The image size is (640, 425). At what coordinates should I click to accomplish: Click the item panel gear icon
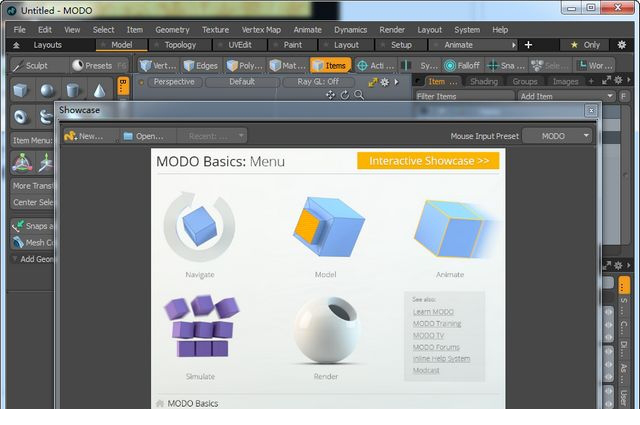(x=618, y=80)
